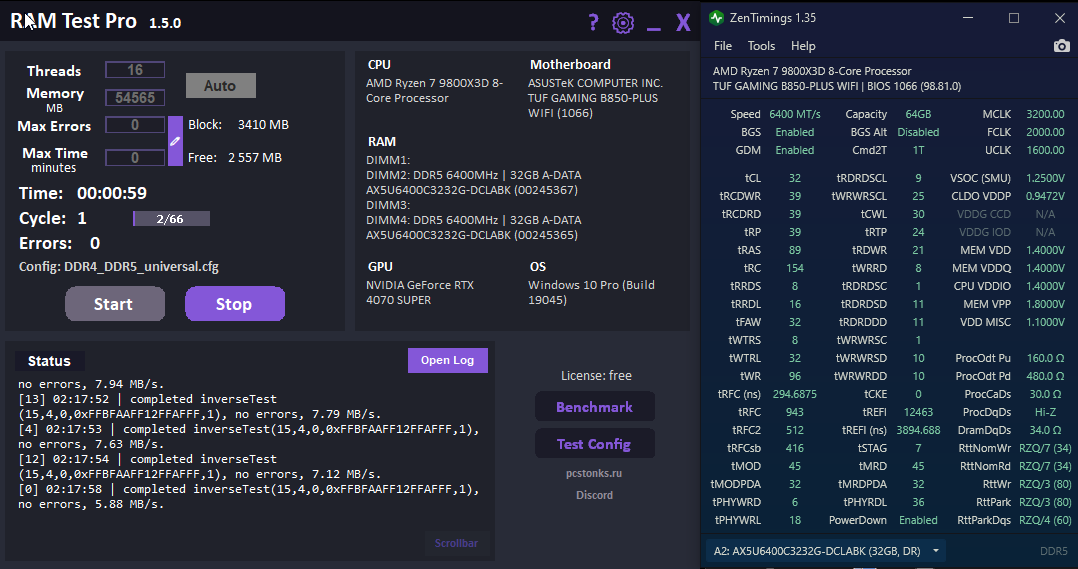Take a ZenTimings screenshot with the camera icon
The width and height of the screenshot is (1078, 569).
[1062, 46]
